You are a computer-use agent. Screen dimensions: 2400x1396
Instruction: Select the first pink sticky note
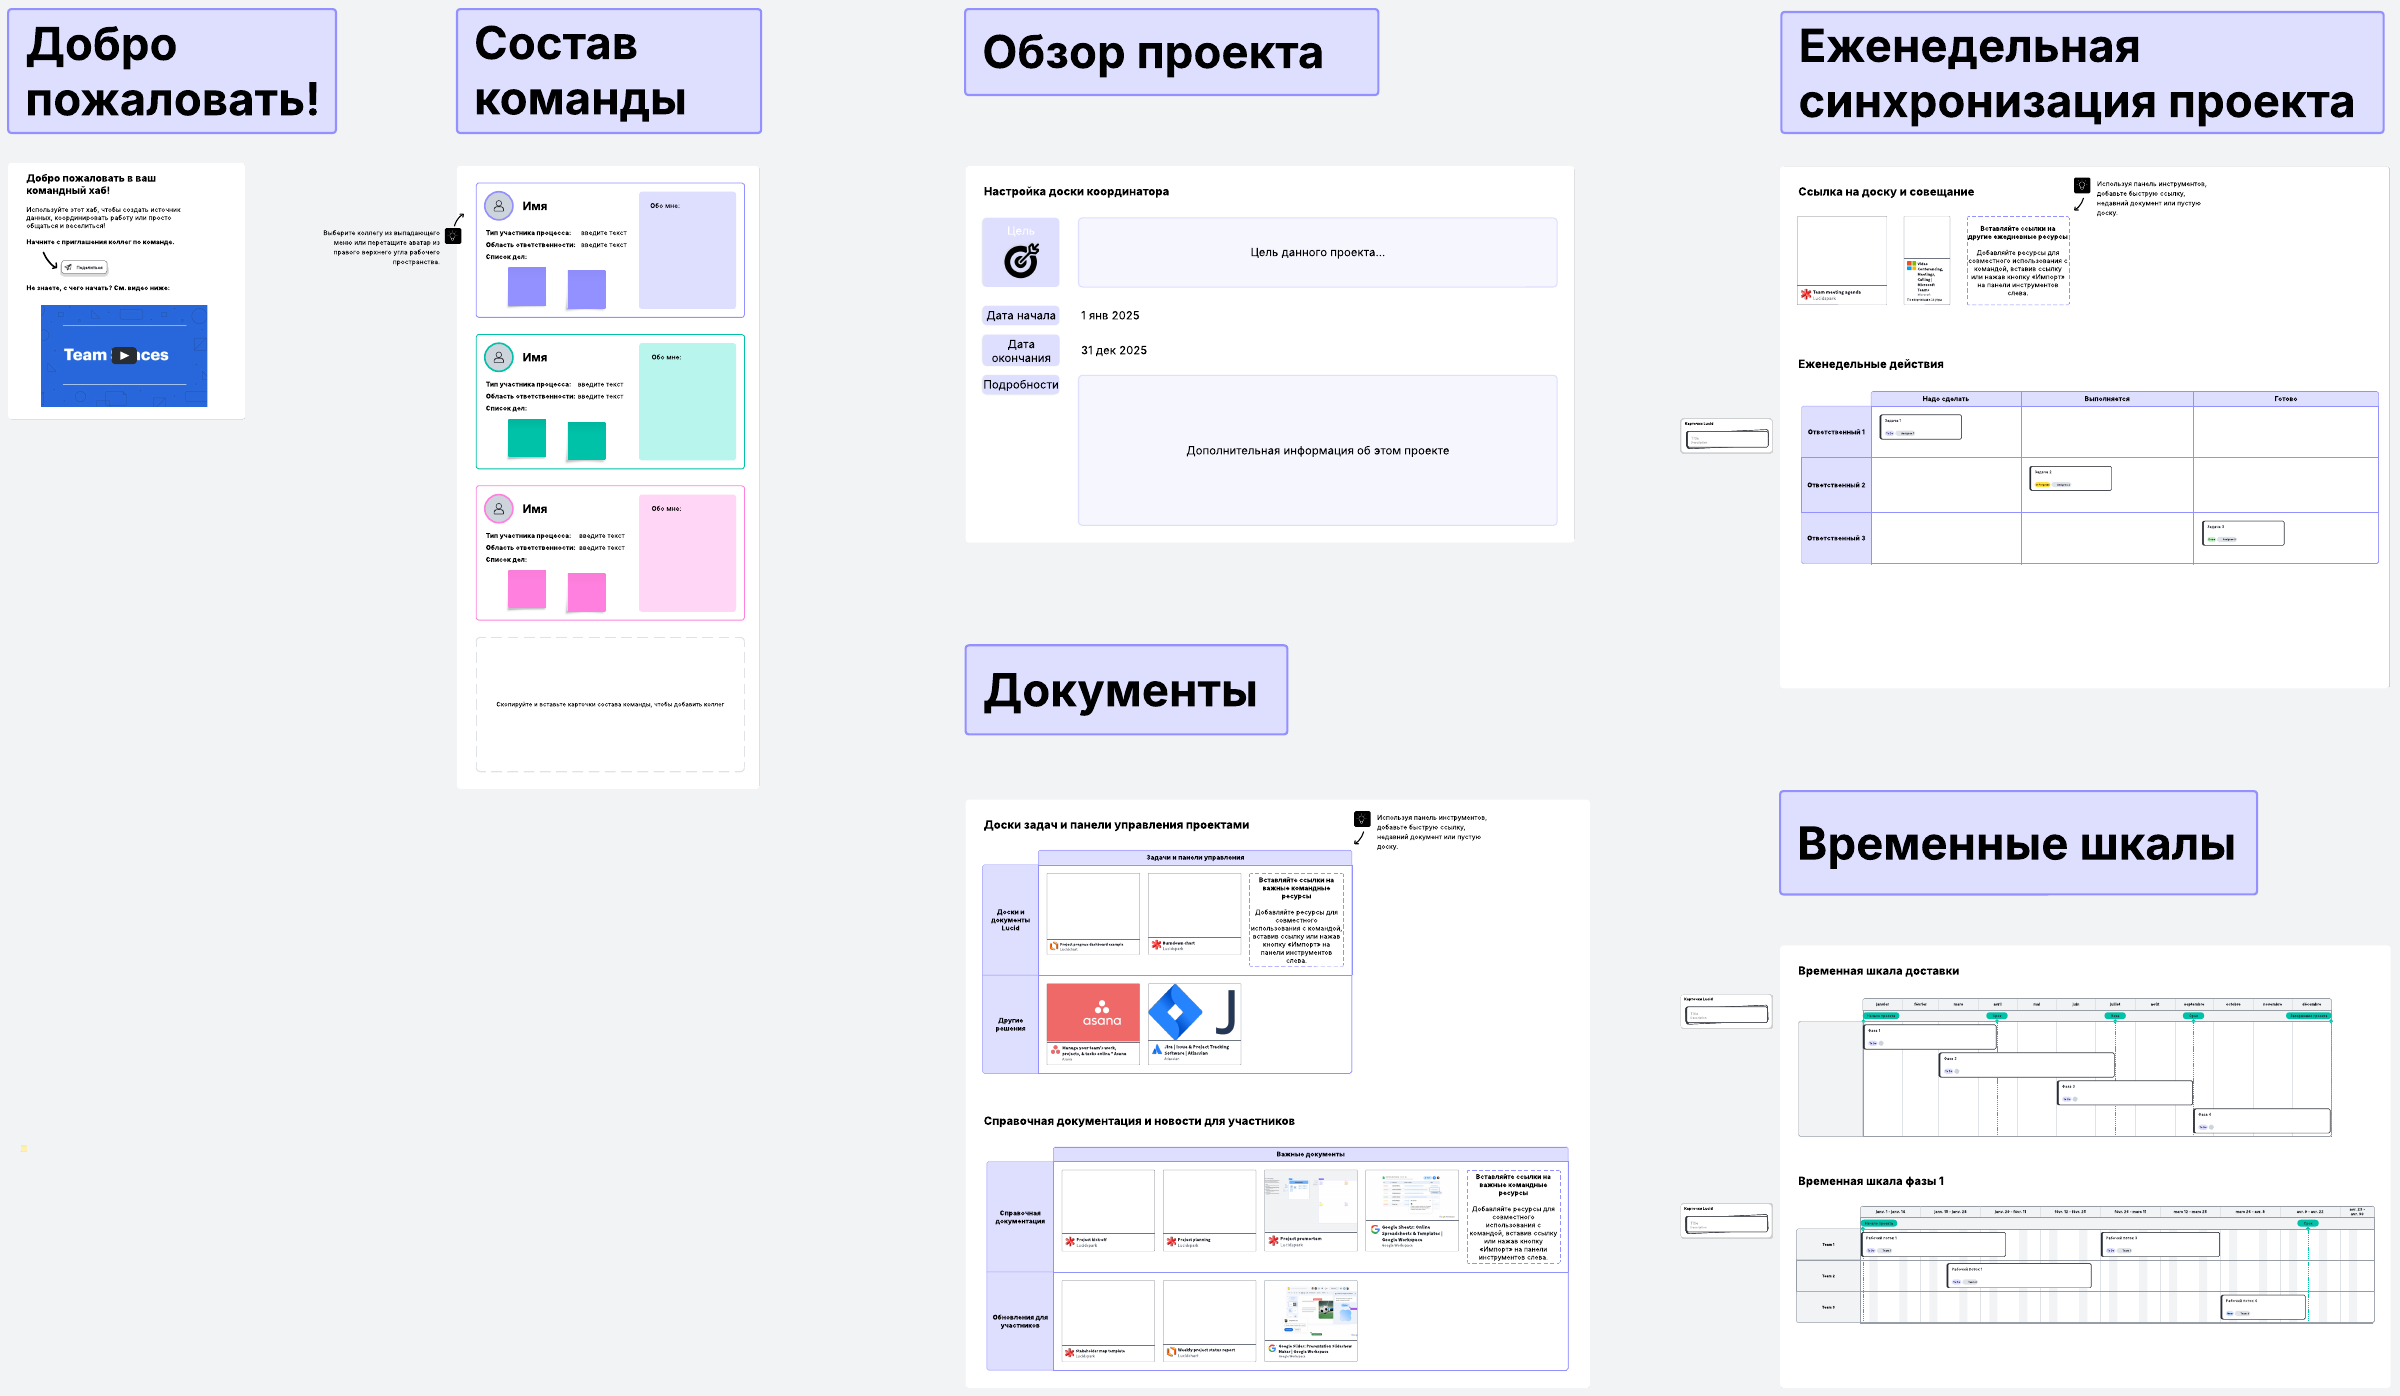(x=527, y=589)
